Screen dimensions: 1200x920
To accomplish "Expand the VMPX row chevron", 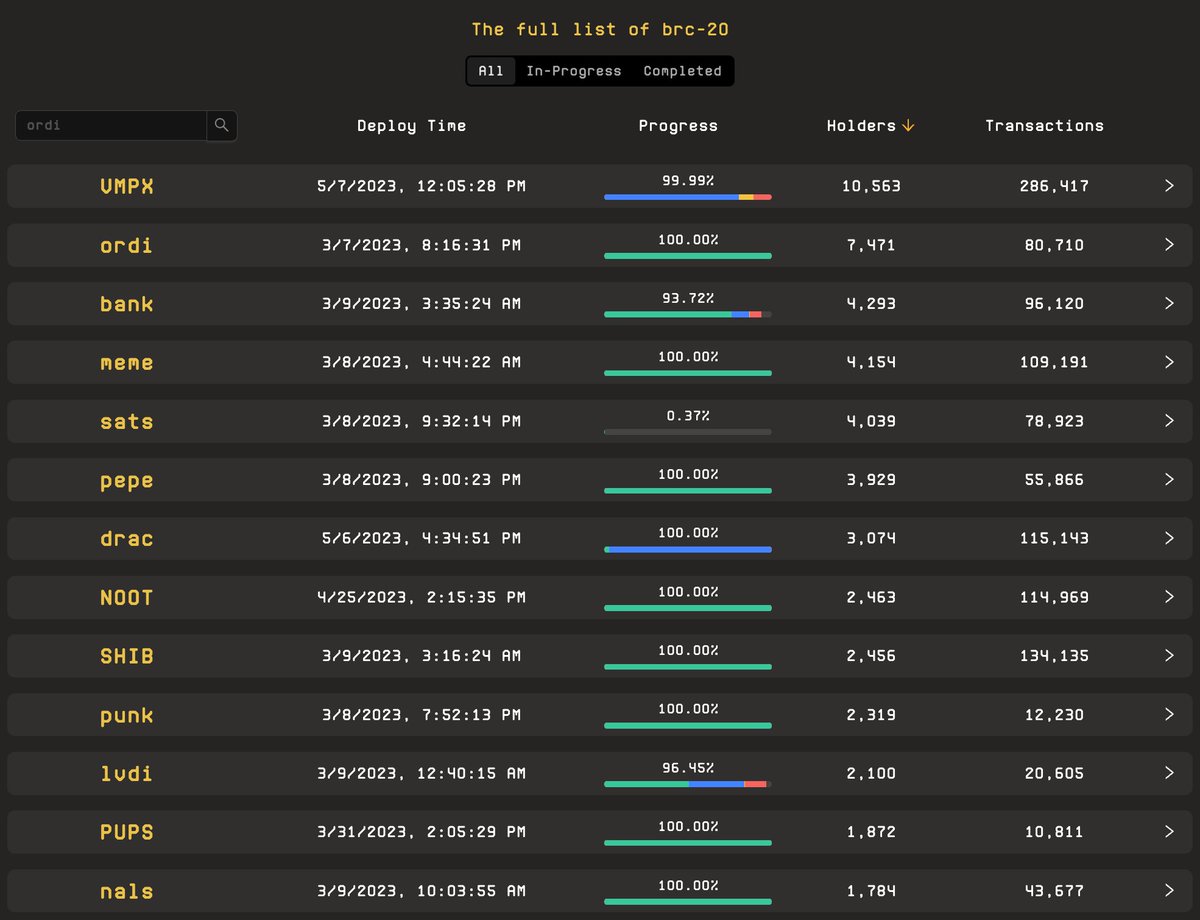I will point(1169,186).
